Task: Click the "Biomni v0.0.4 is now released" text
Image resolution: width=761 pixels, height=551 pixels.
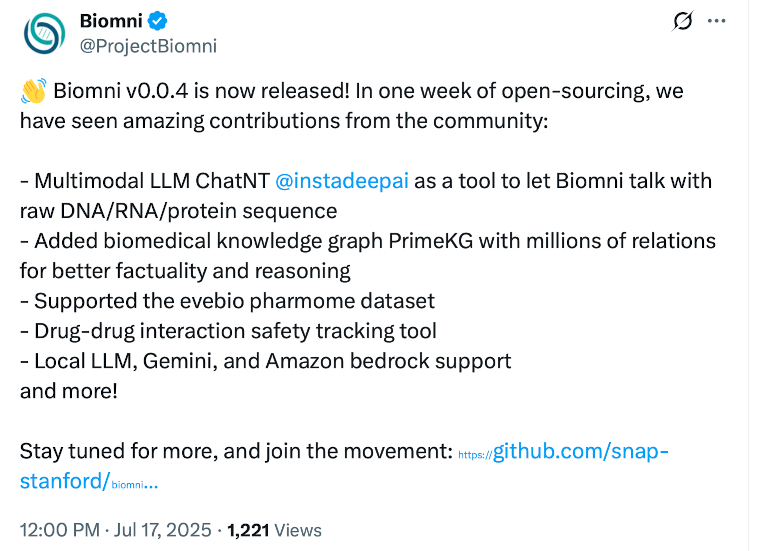Action: point(200,92)
